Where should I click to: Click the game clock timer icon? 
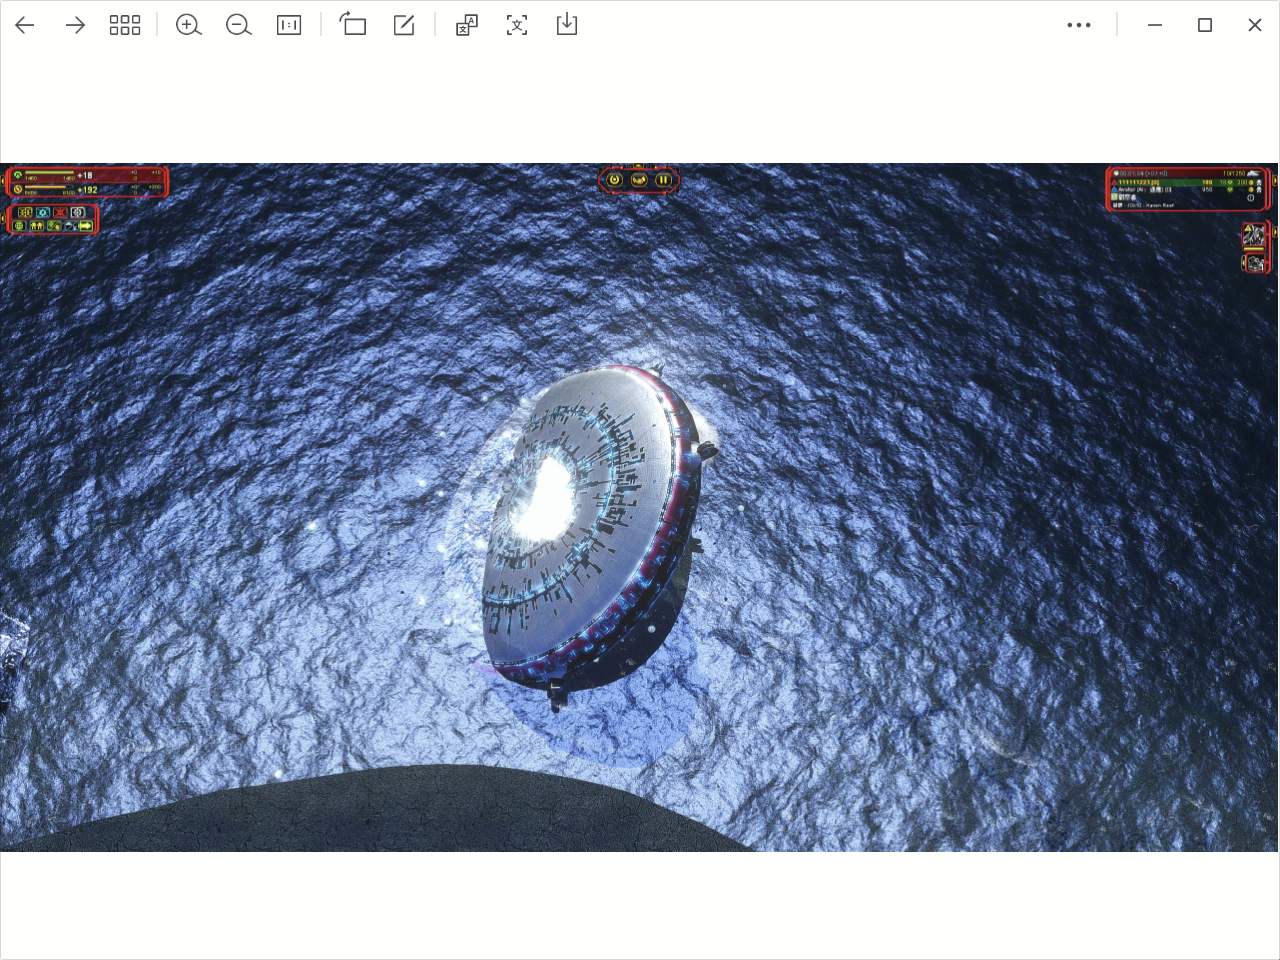coord(1116,173)
